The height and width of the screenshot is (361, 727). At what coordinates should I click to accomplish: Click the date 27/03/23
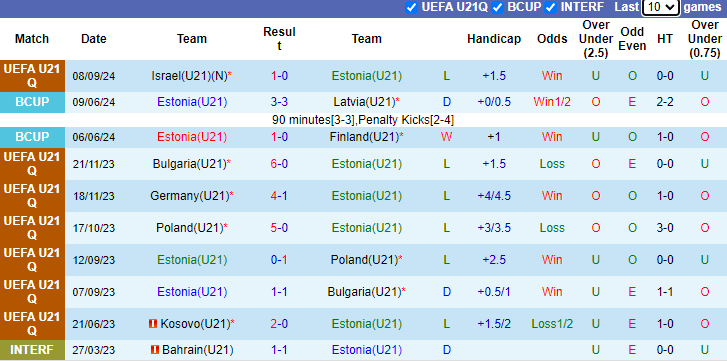94,350
